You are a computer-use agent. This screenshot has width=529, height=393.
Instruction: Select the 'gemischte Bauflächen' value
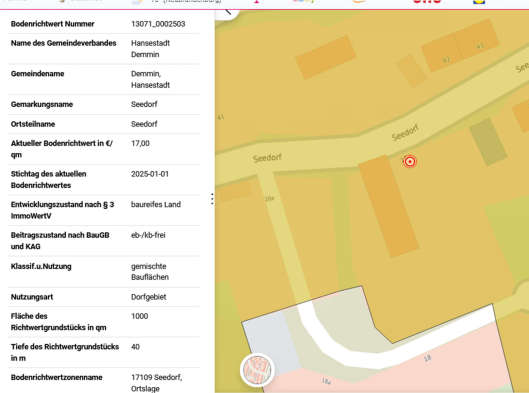click(150, 272)
